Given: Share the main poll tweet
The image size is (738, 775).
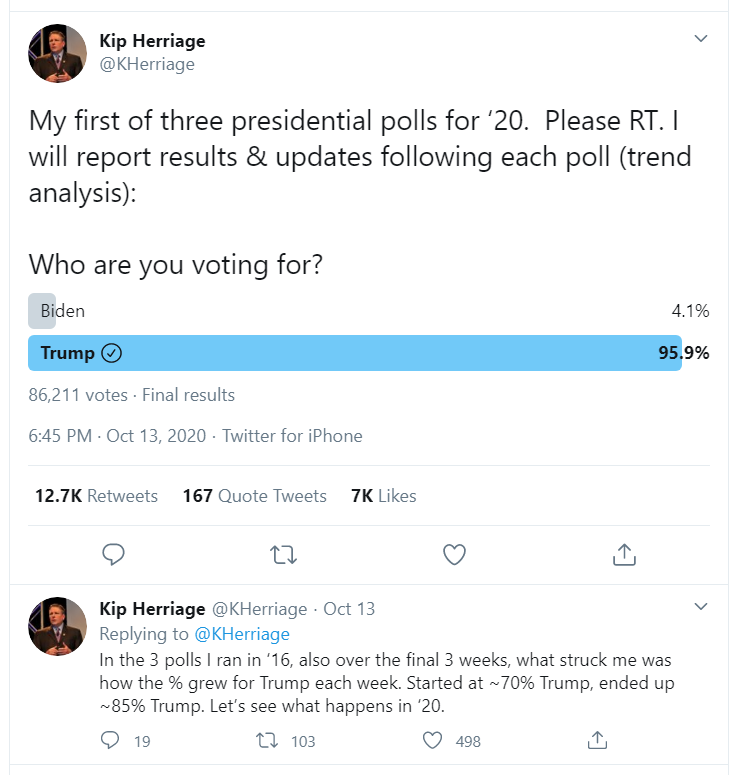Looking at the screenshot, I should [x=624, y=553].
